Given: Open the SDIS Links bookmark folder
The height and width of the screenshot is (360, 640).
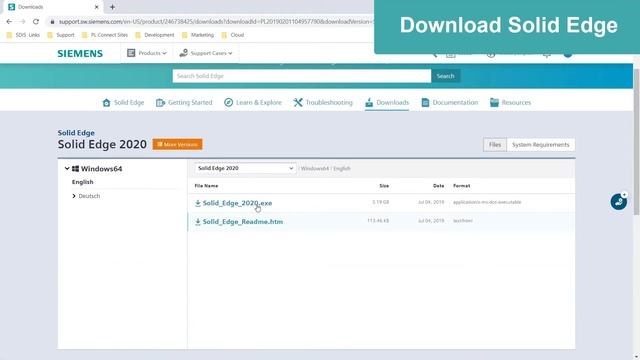Looking at the screenshot, I should 23,35.
